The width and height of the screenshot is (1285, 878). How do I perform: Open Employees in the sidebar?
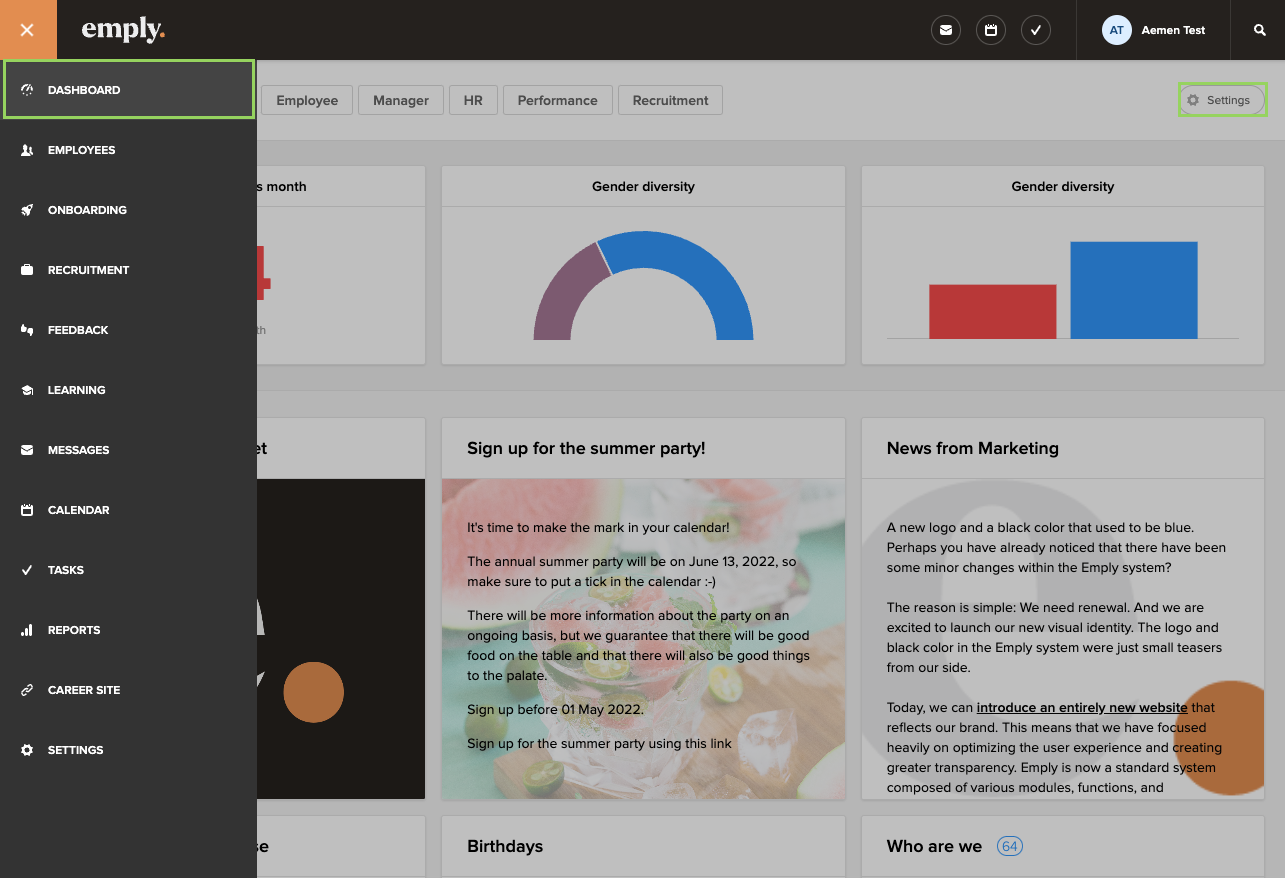click(81, 150)
